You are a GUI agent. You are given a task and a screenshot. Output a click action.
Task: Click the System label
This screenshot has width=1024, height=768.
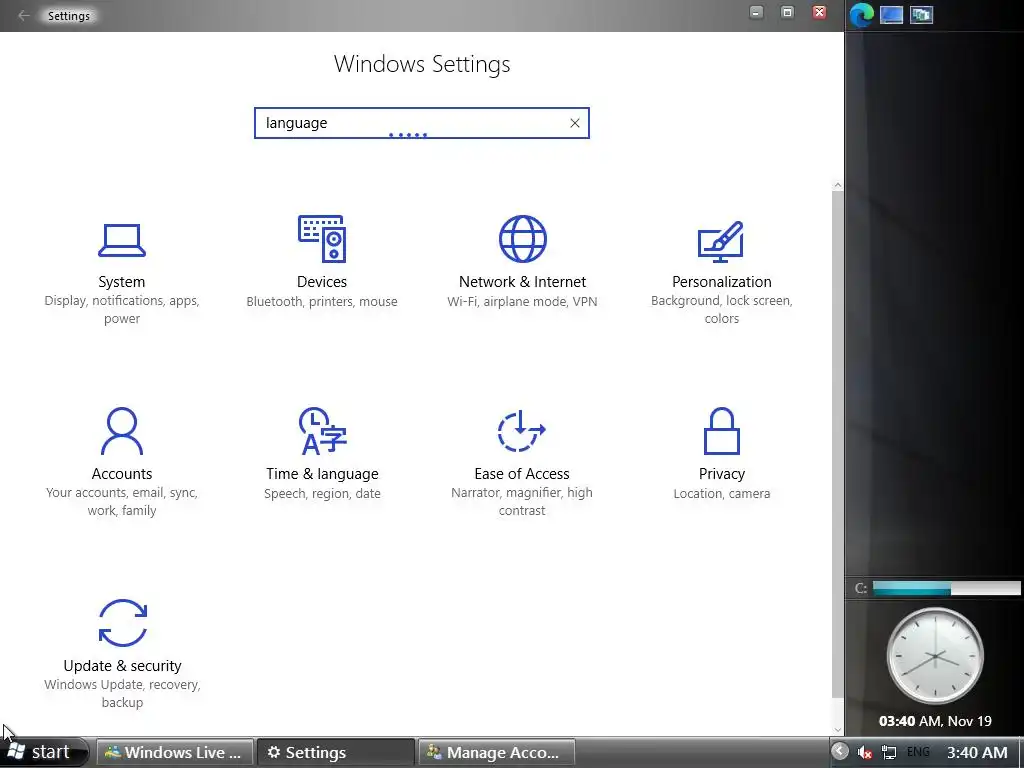[x=121, y=281]
